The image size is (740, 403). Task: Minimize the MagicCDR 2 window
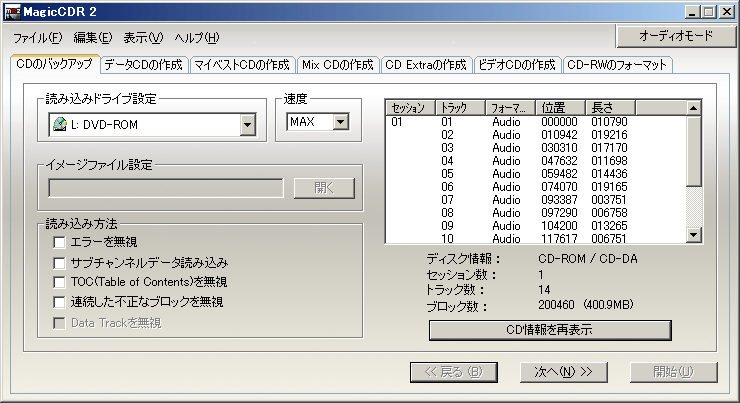692,12
